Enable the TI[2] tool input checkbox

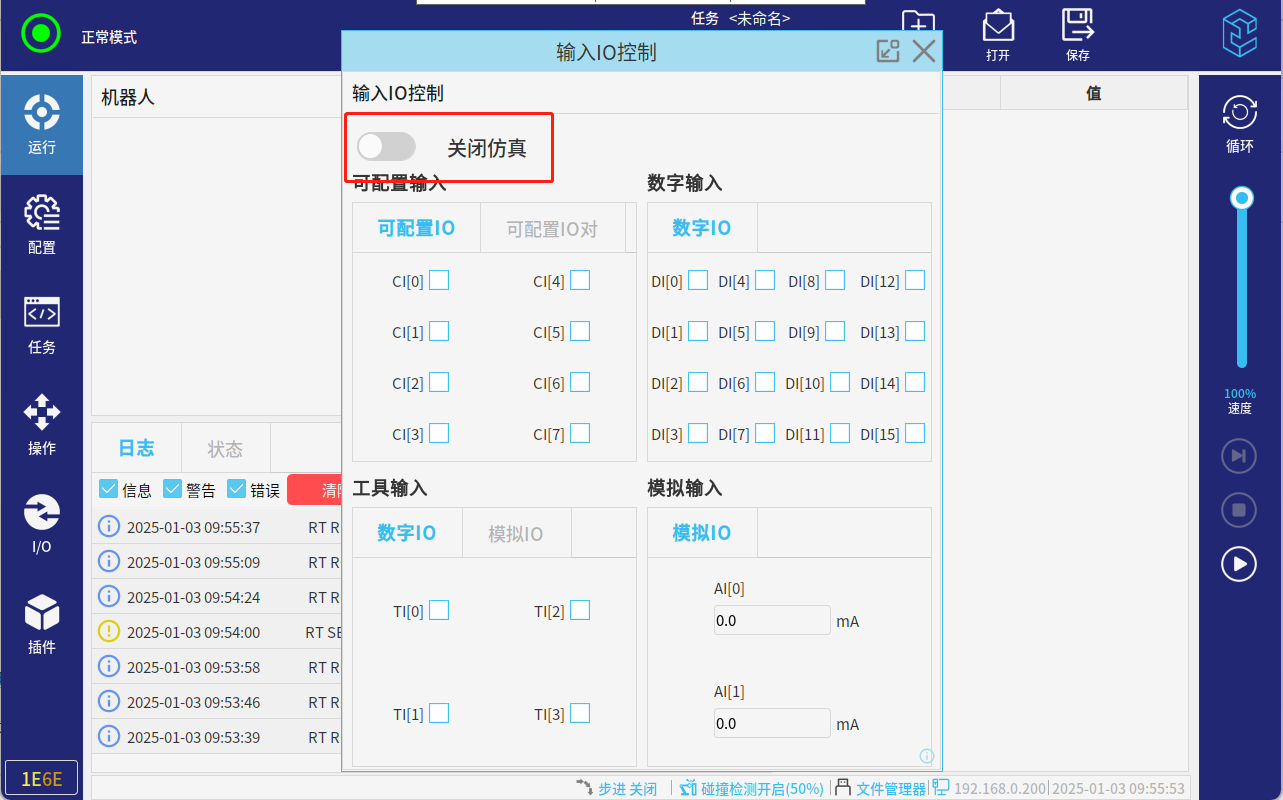point(580,610)
